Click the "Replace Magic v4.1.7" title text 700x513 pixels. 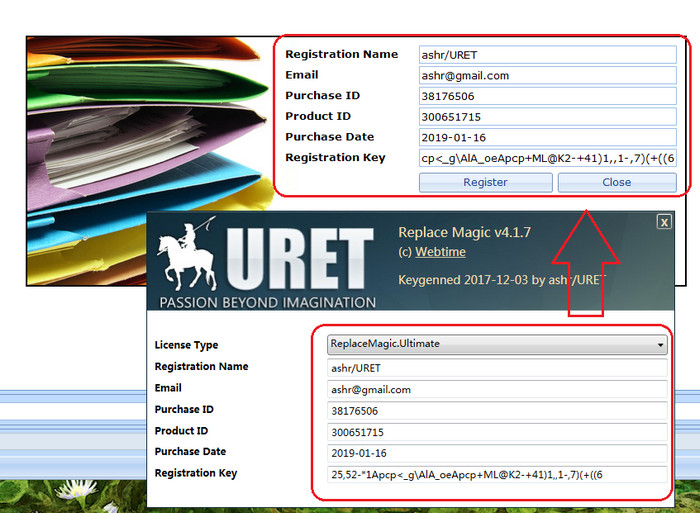pos(464,232)
